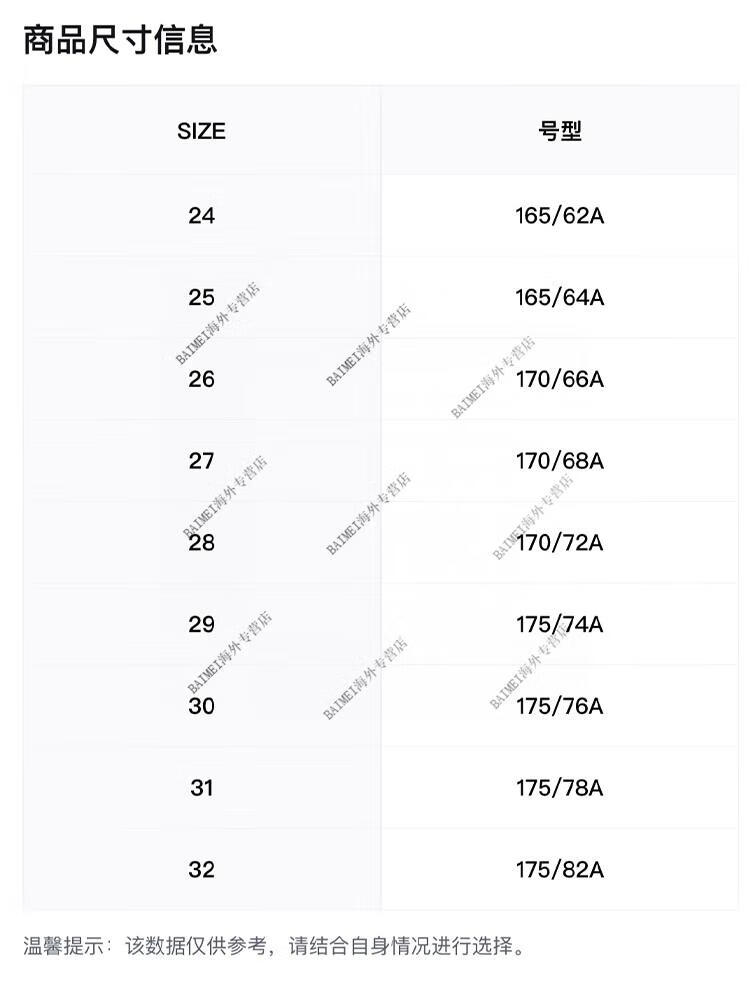
Task: Click the 175/82A value
Action: (x=560, y=869)
